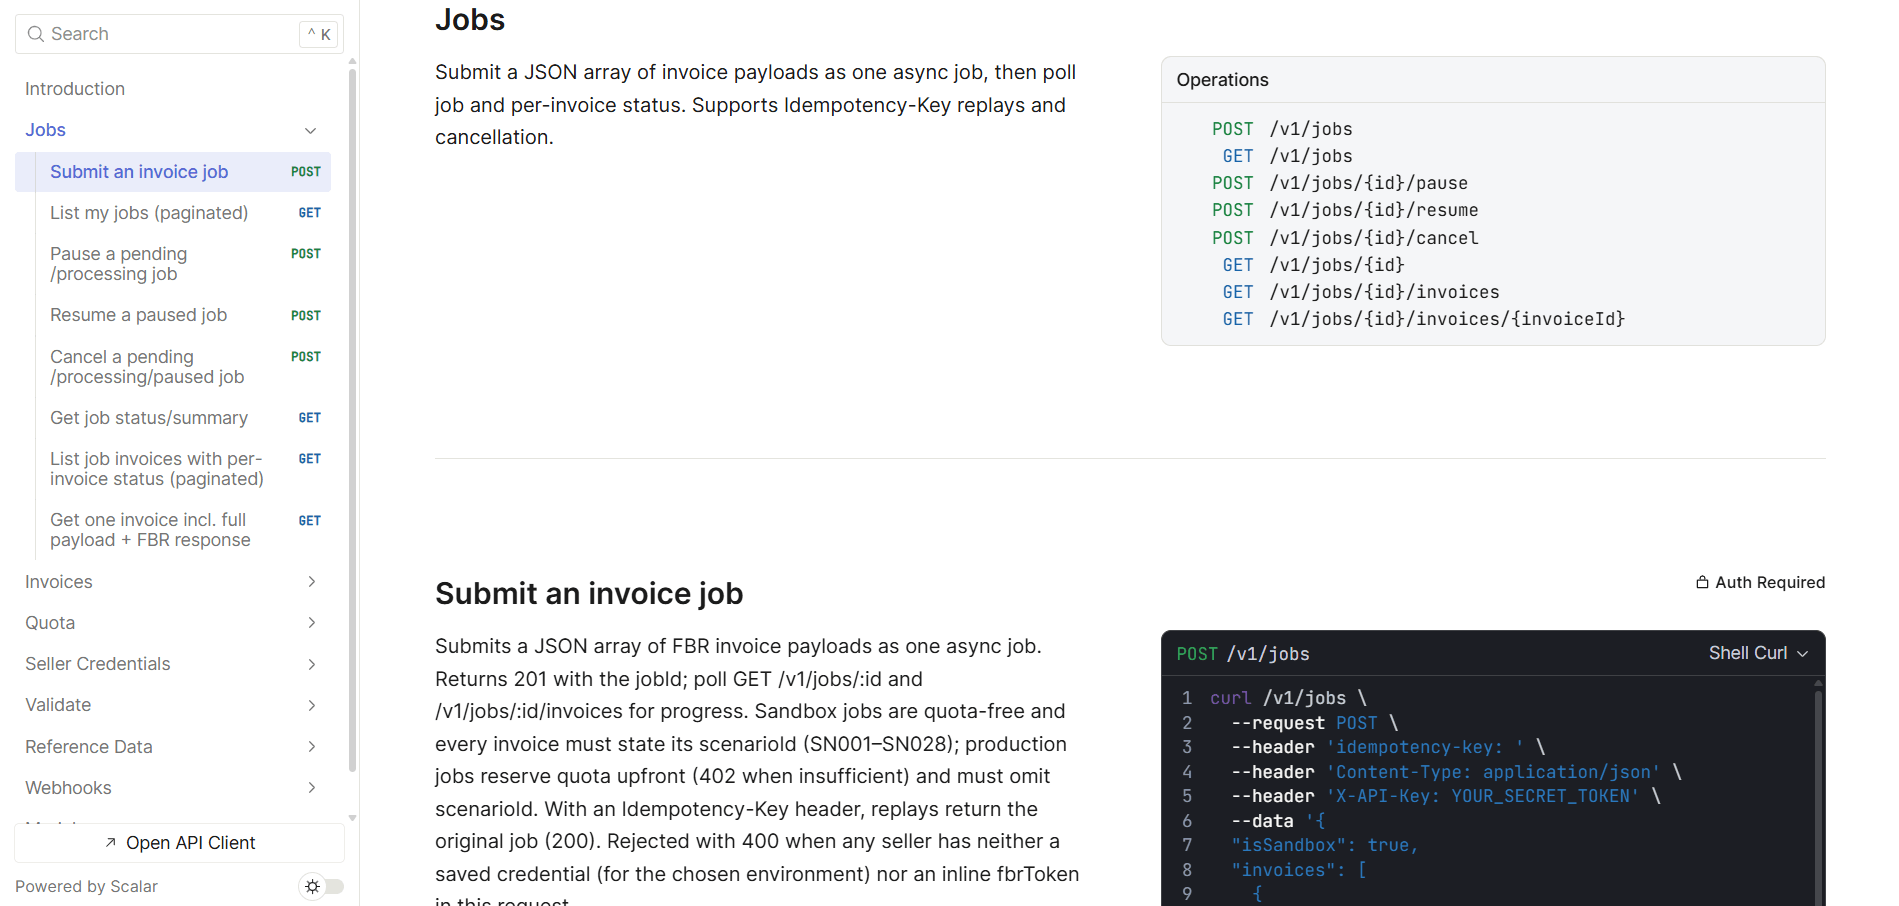Toggle the dark mode switch
The height and width of the screenshot is (906, 1899).
point(323,886)
